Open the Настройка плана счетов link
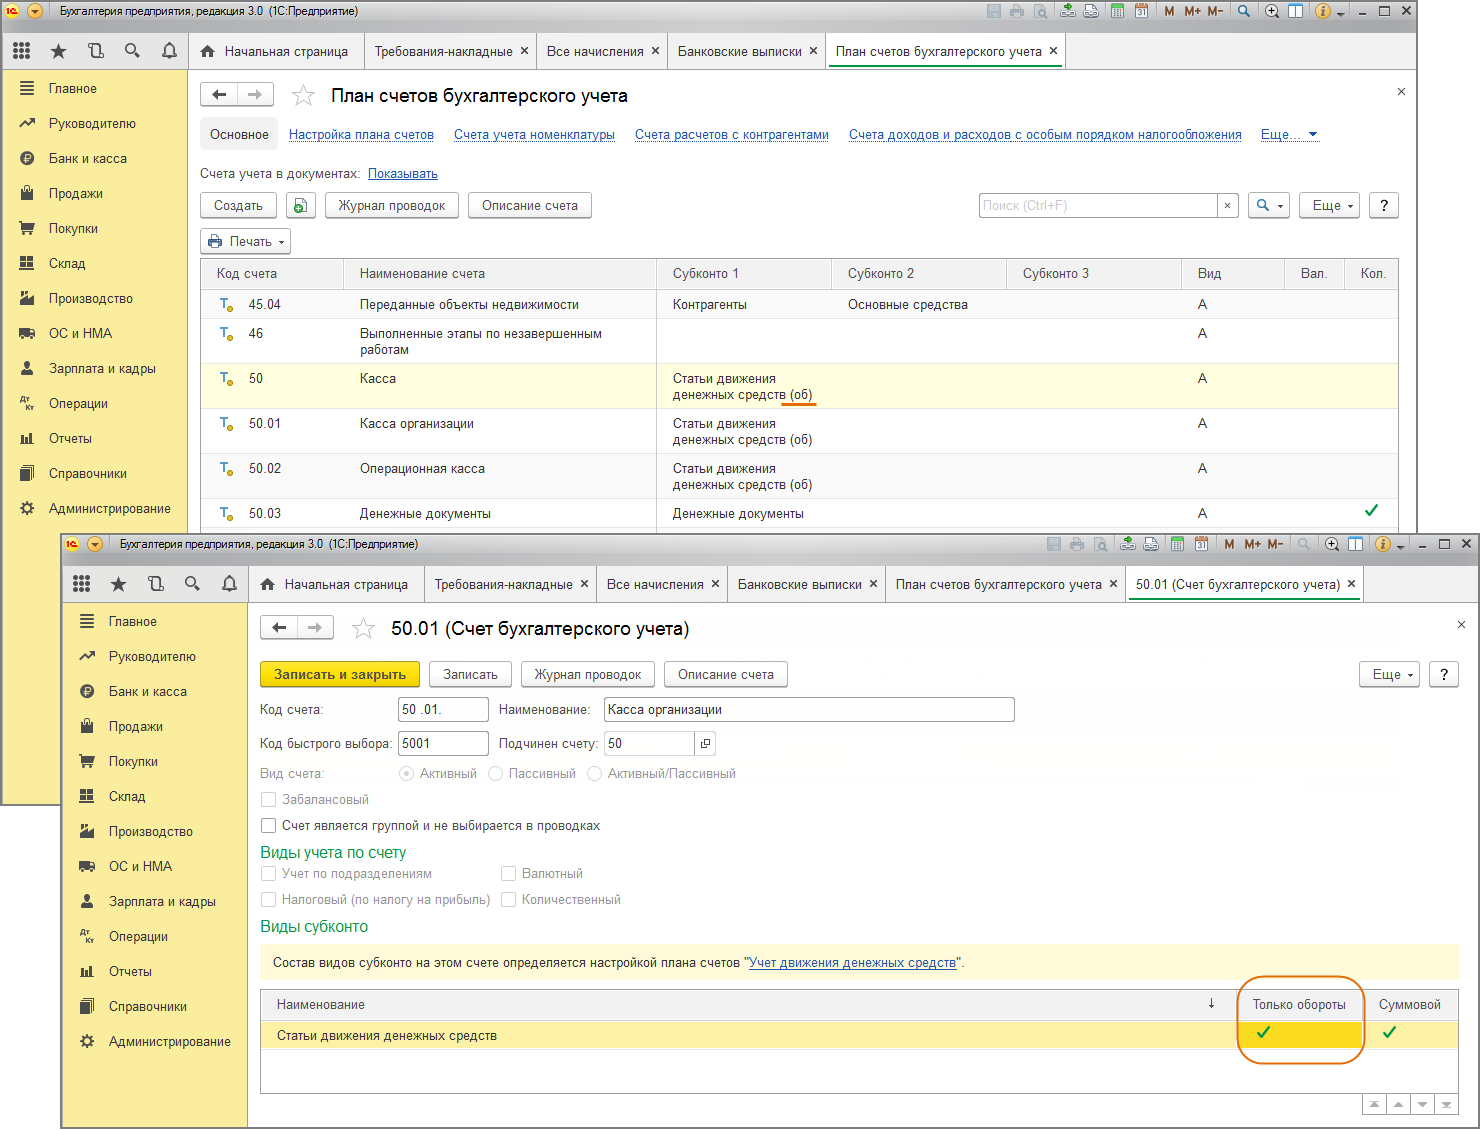This screenshot has height=1131, width=1482. click(361, 135)
